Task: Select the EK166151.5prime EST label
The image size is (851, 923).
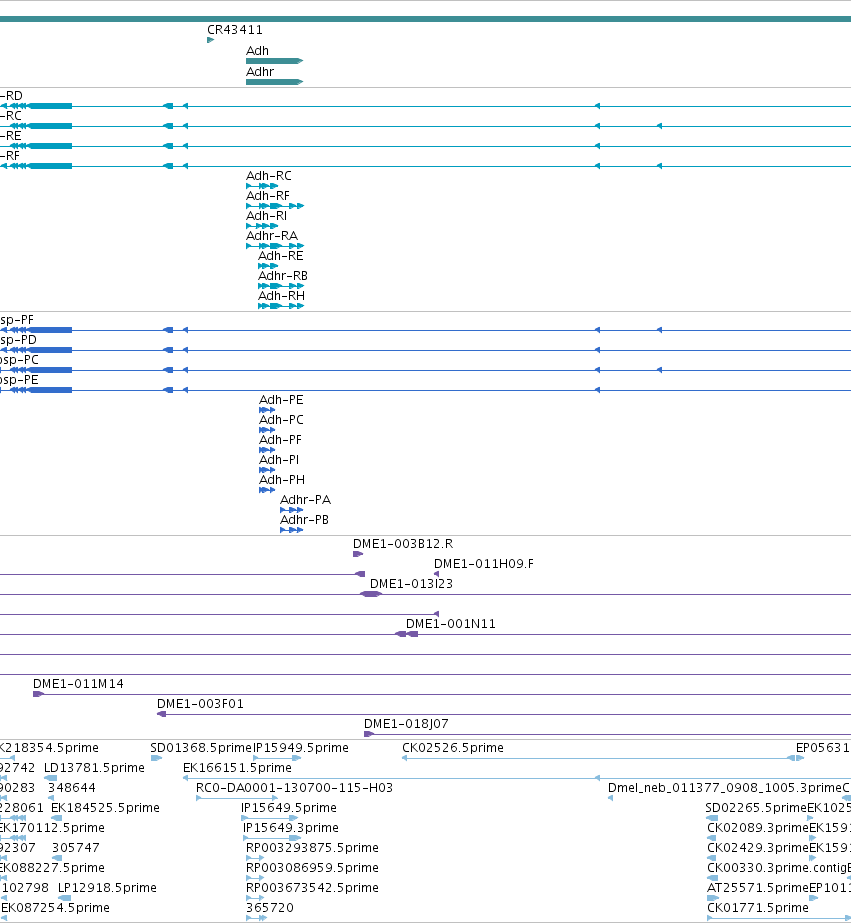Action: pyautogui.click(x=237, y=768)
